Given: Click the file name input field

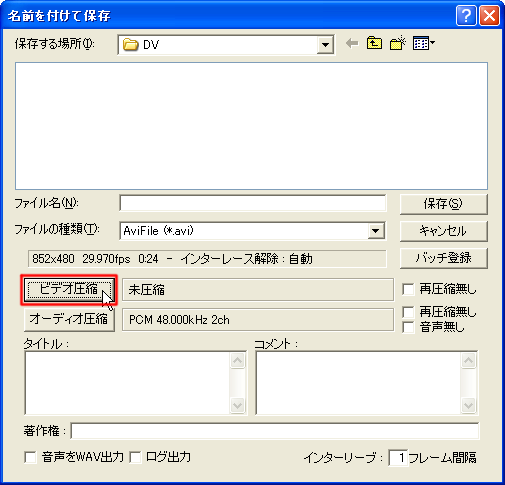Looking at the screenshot, I should click(253, 203).
